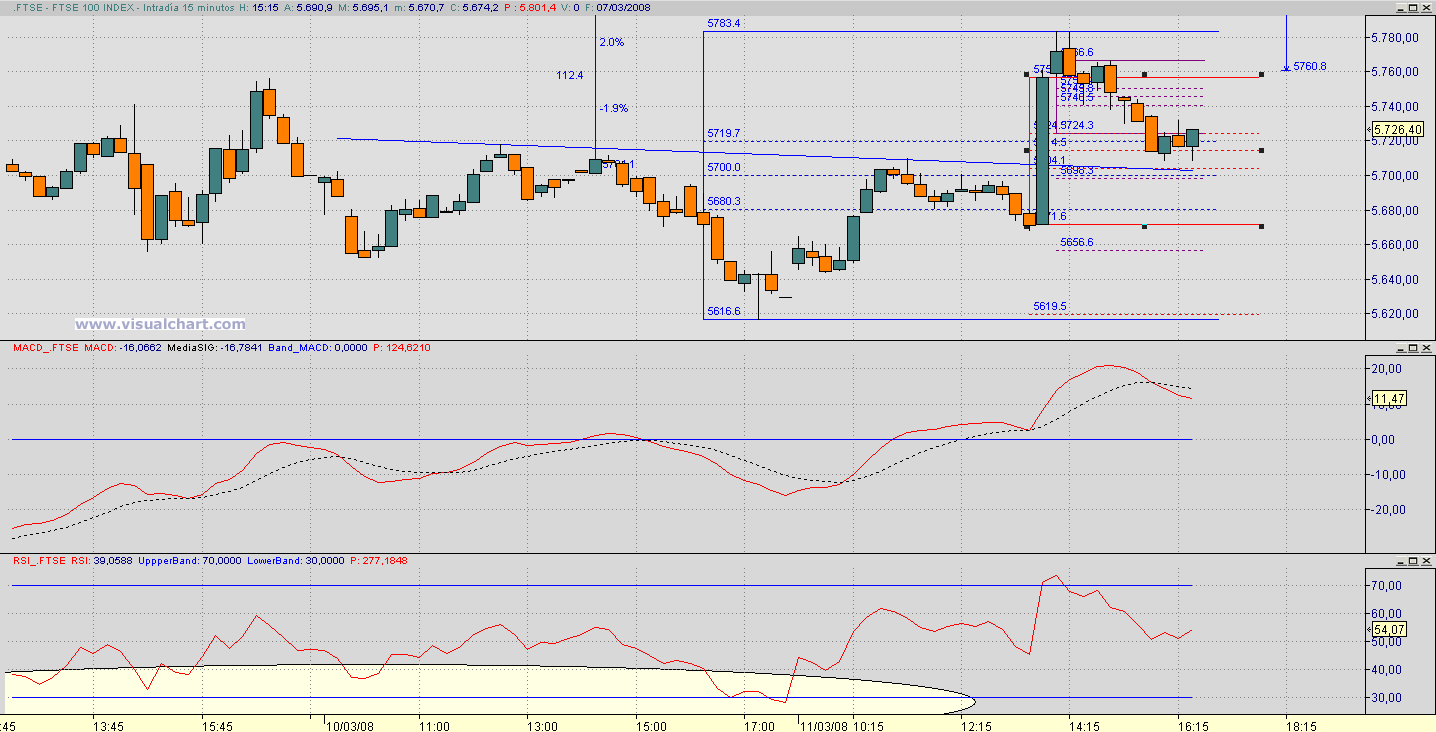
Task: Click the '10/03/08' date on the time axis
Action: (x=349, y=726)
